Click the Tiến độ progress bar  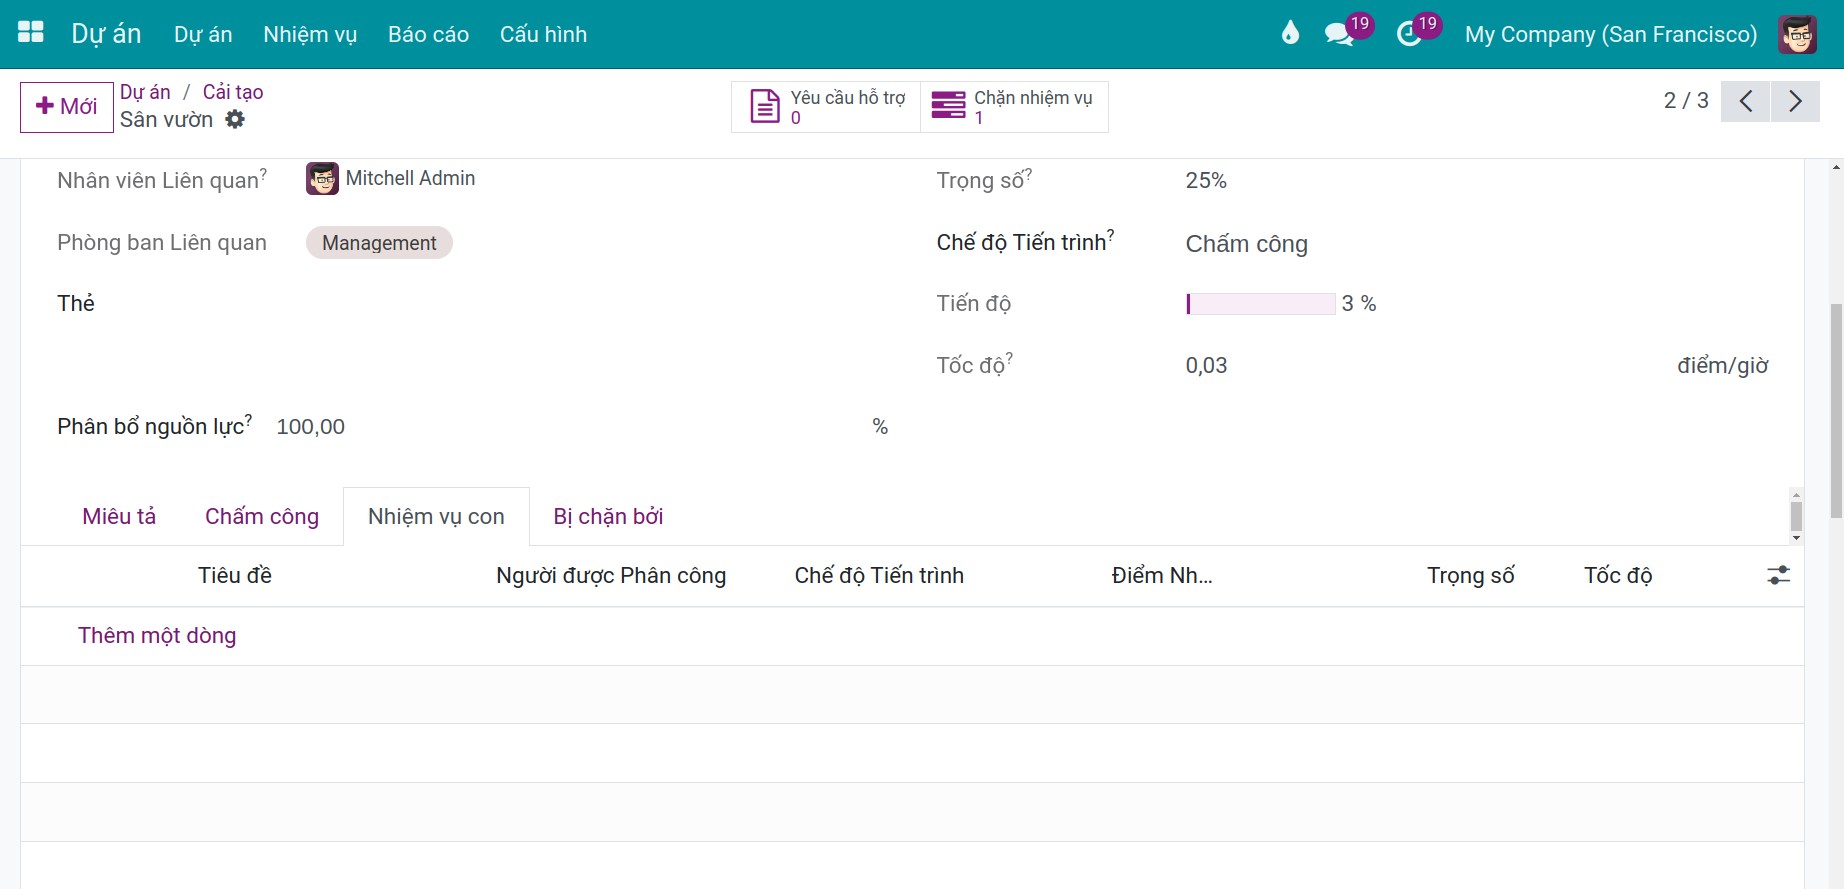(1260, 304)
